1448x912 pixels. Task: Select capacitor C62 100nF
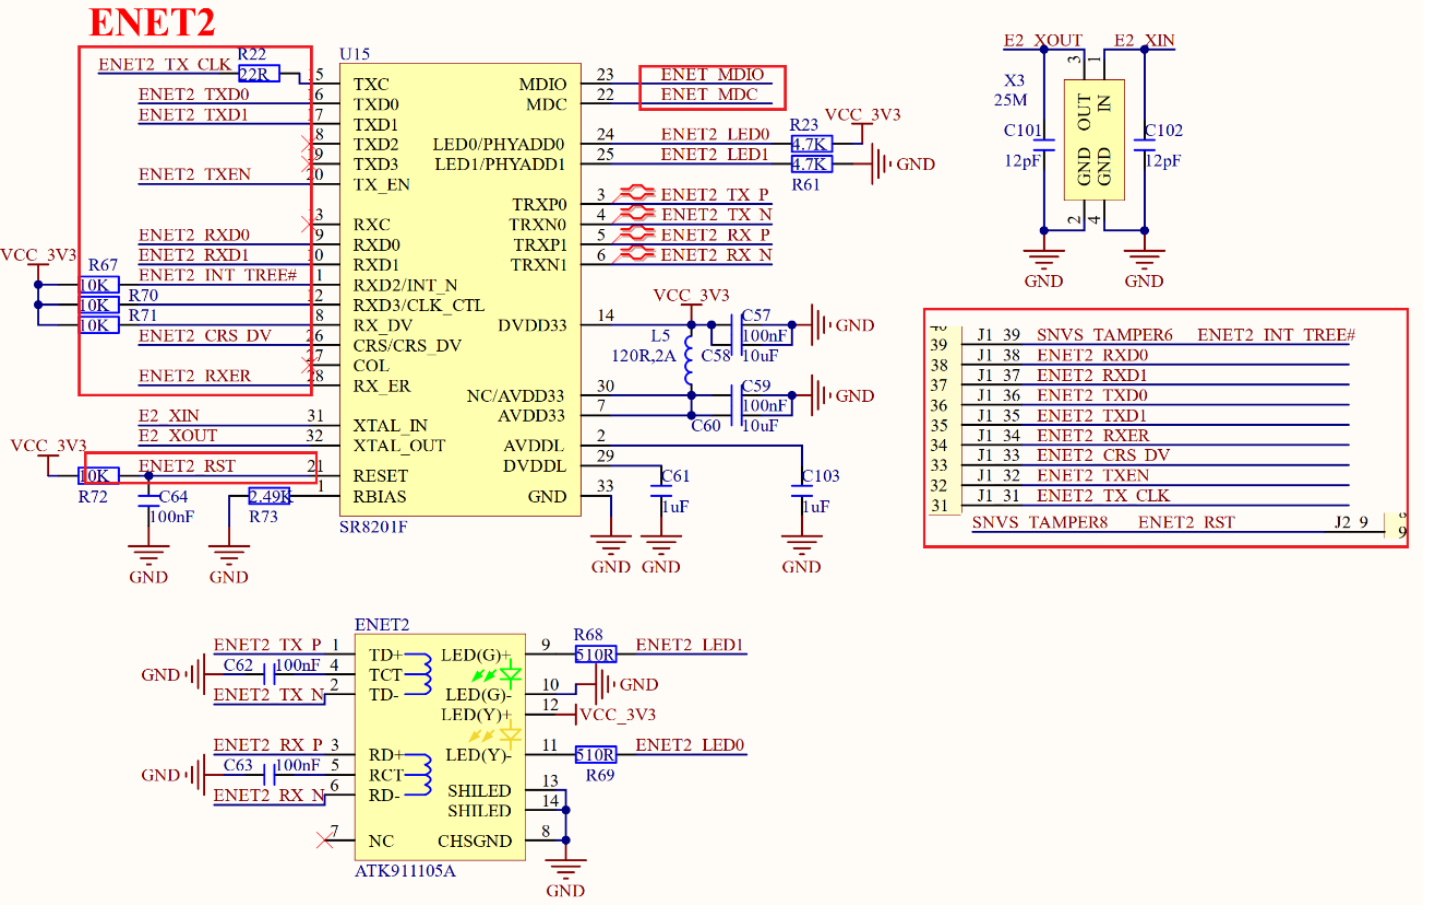[x=268, y=674]
